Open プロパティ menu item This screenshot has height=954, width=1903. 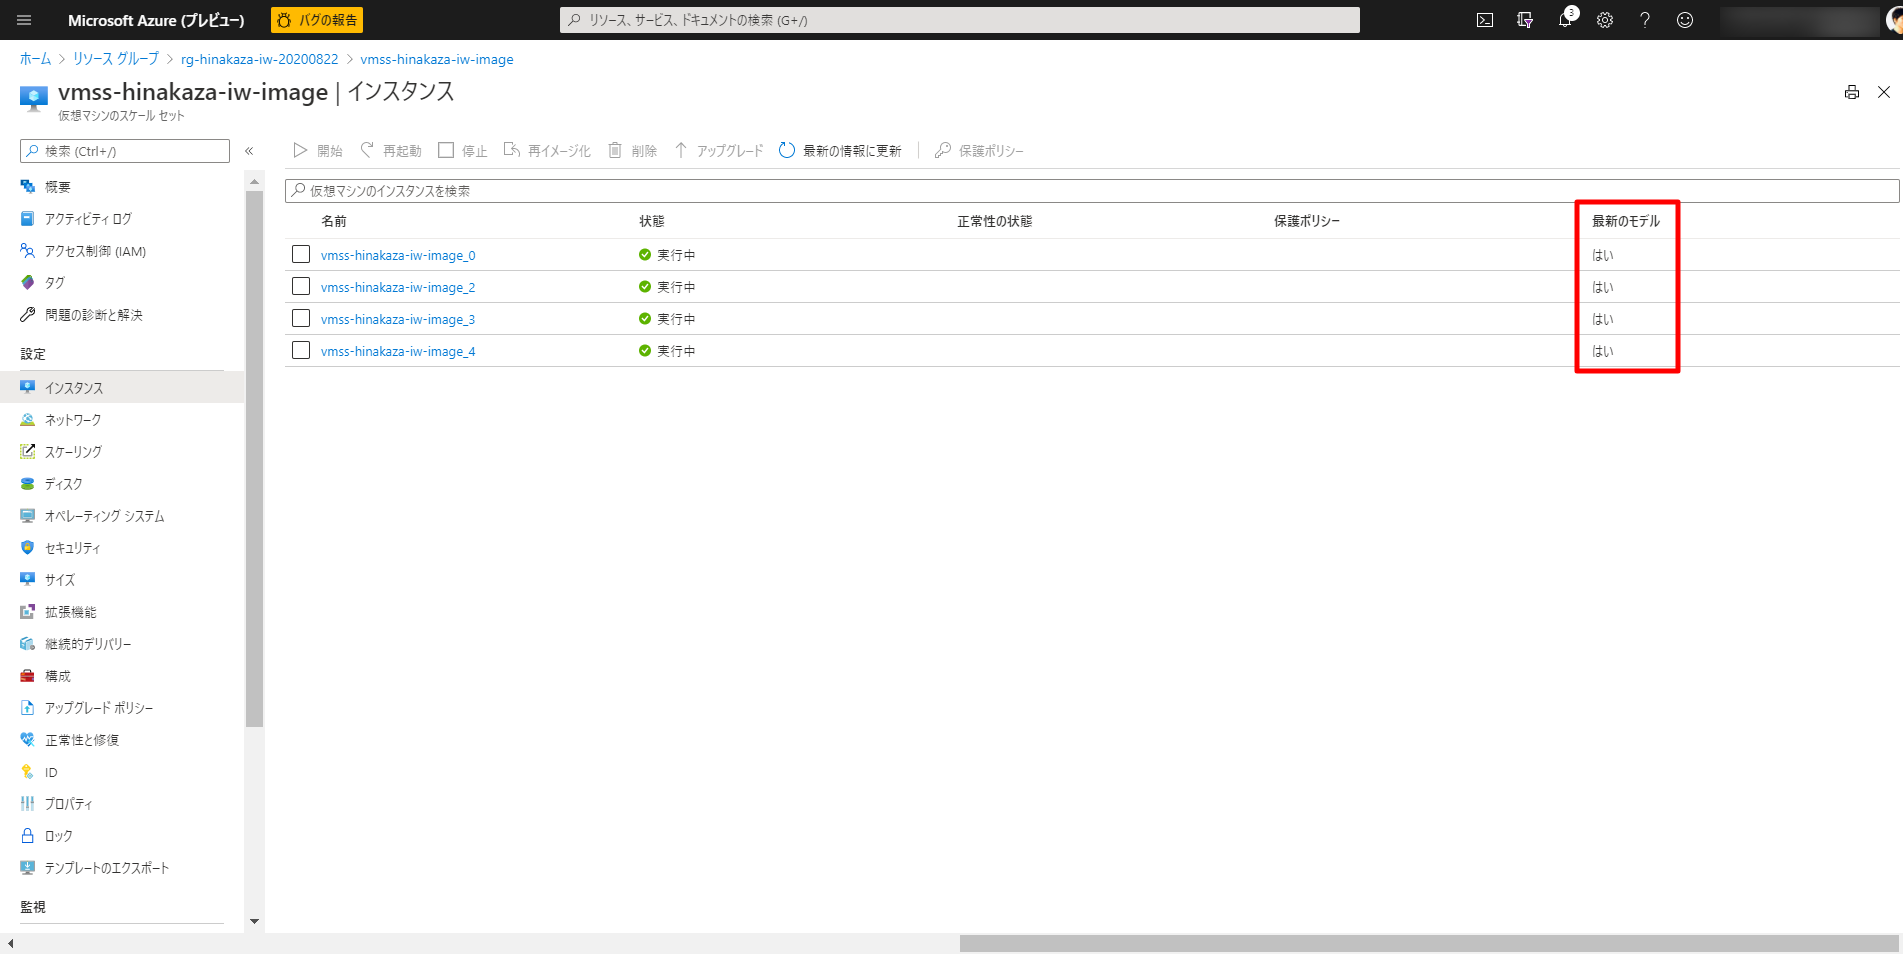tap(122, 804)
